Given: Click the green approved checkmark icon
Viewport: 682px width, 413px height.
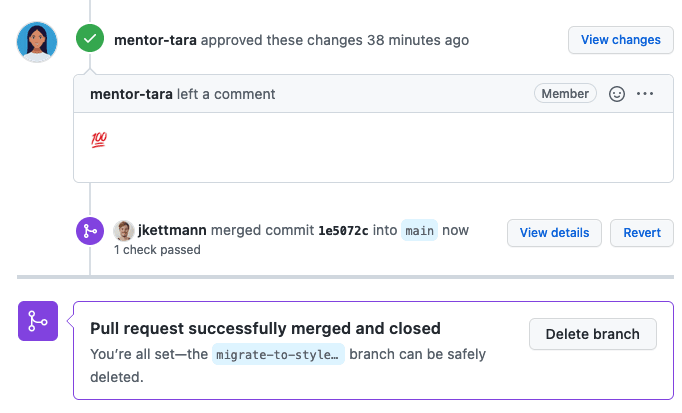Looking at the screenshot, I should 91,40.
